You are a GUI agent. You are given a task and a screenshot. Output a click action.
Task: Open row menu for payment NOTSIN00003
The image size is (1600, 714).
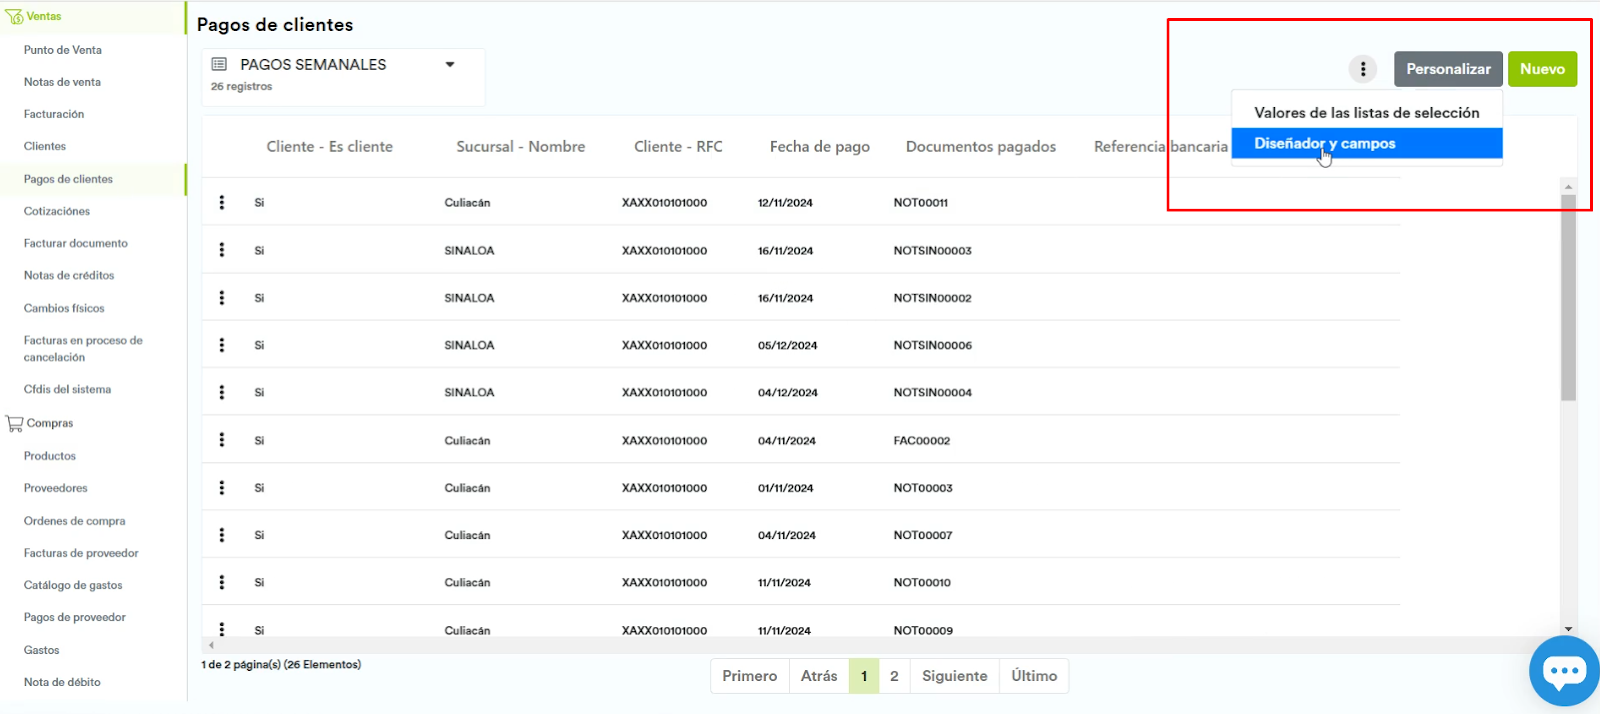(x=222, y=250)
